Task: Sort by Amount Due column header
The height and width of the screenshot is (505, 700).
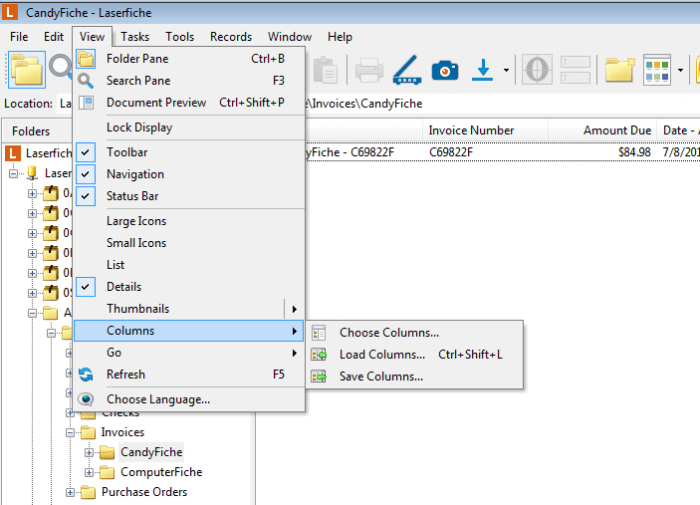Action: [x=602, y=130]
